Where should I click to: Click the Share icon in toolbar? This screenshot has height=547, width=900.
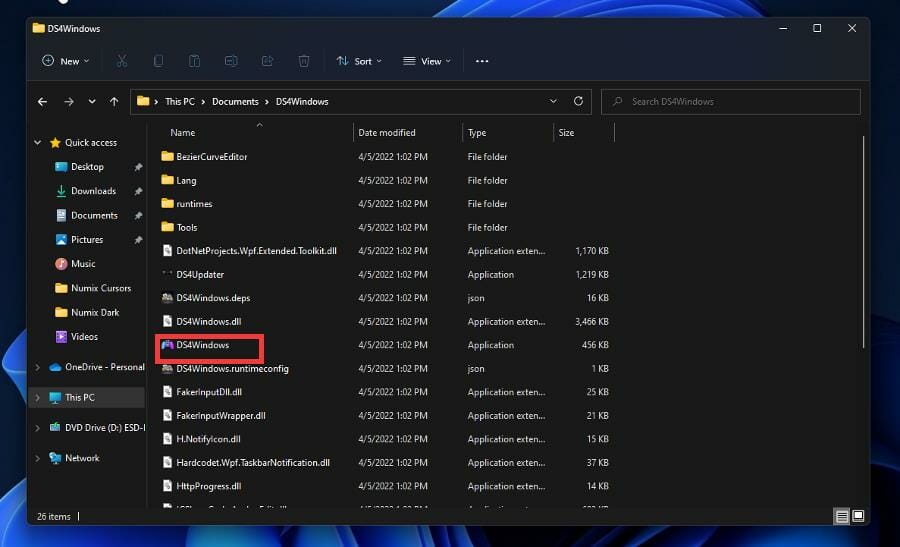(267, 61)
